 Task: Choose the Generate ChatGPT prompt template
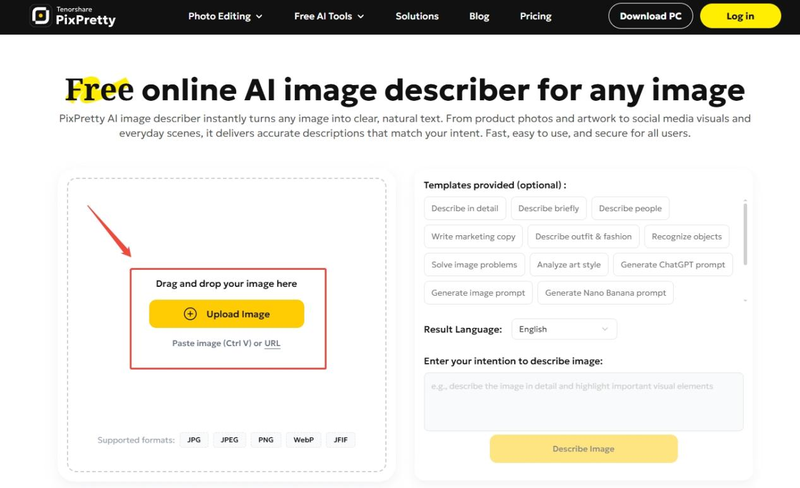point(672,265)
